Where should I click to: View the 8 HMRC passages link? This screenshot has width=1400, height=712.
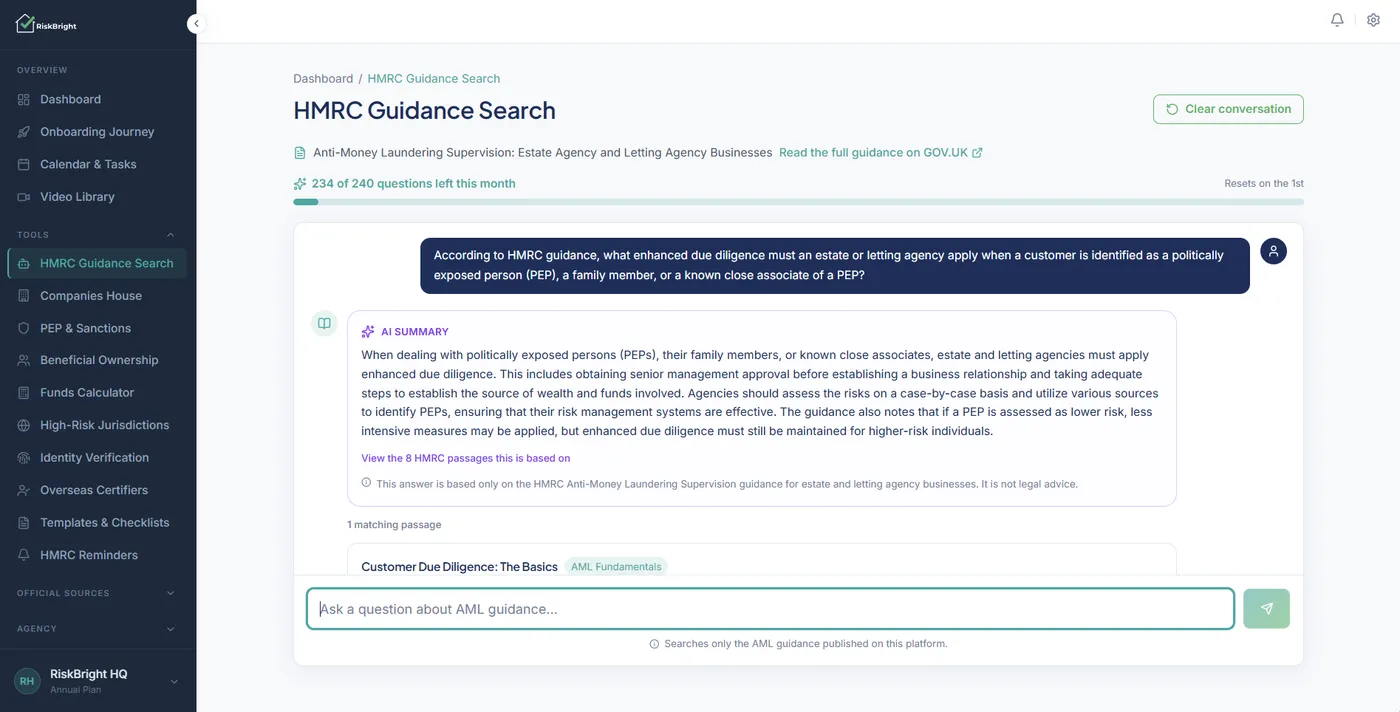(x=466, y=458)
